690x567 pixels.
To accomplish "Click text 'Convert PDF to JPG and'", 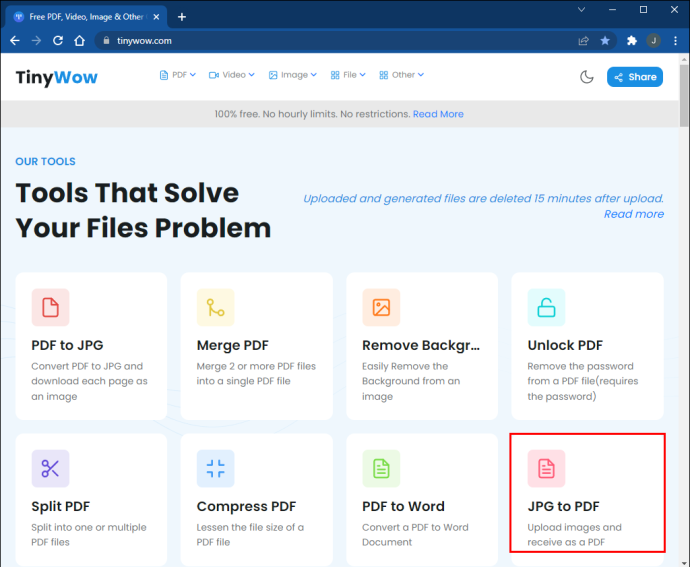I will point(87,366).
